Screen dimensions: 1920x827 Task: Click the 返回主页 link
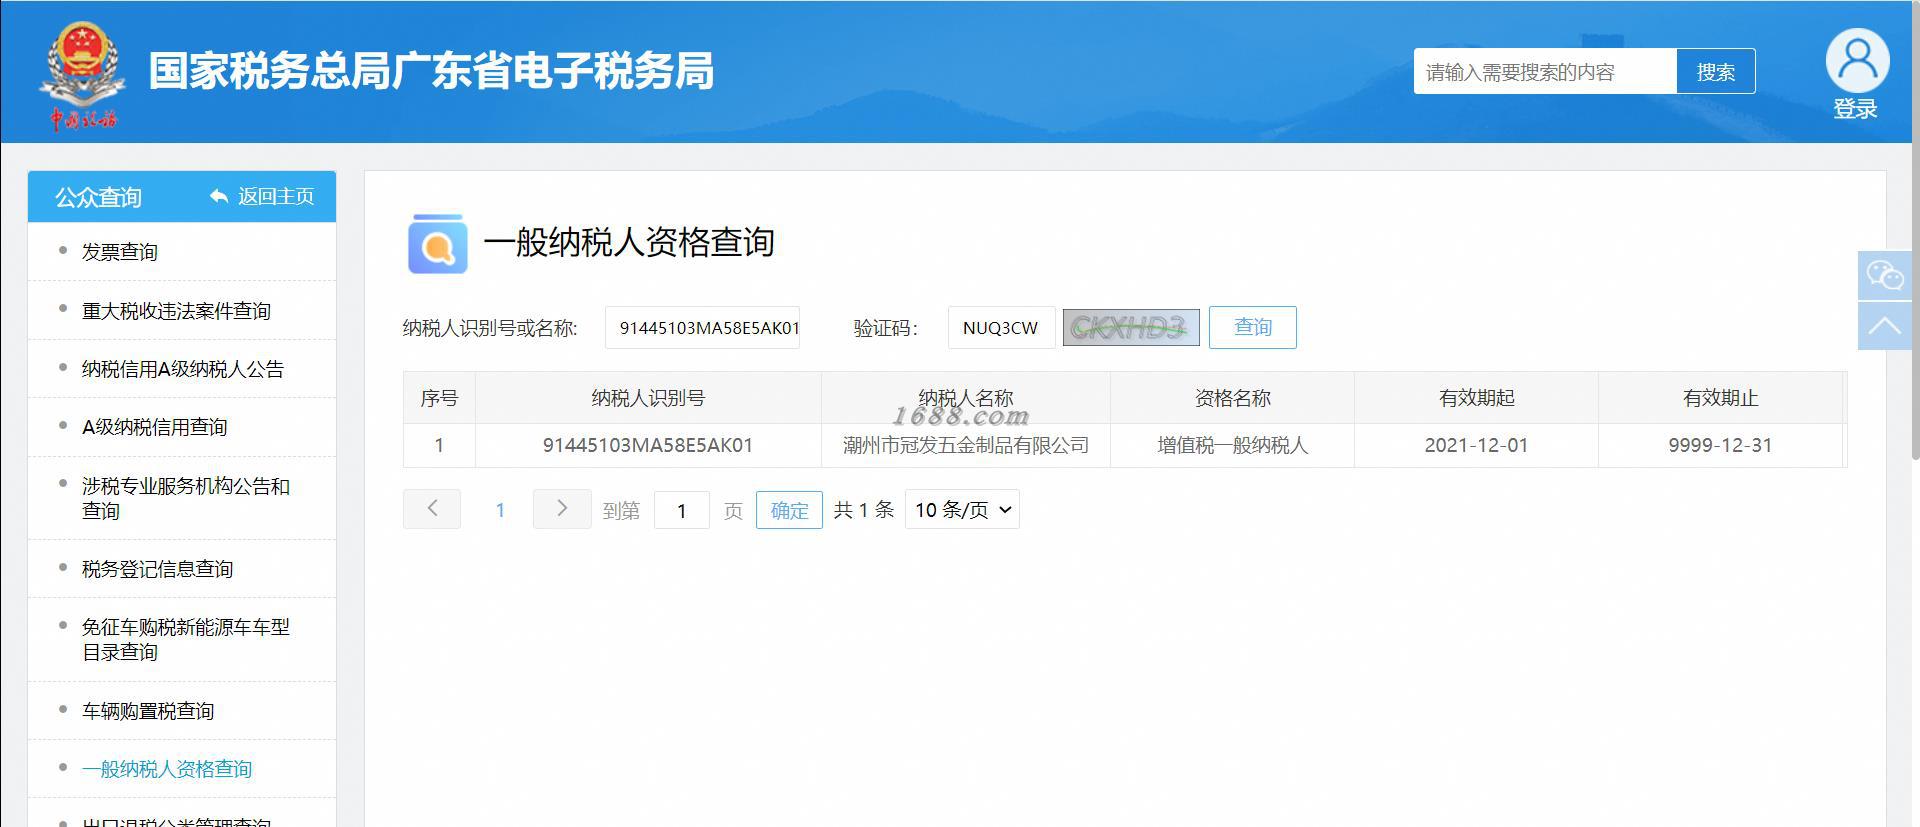[x=276, y=197]
